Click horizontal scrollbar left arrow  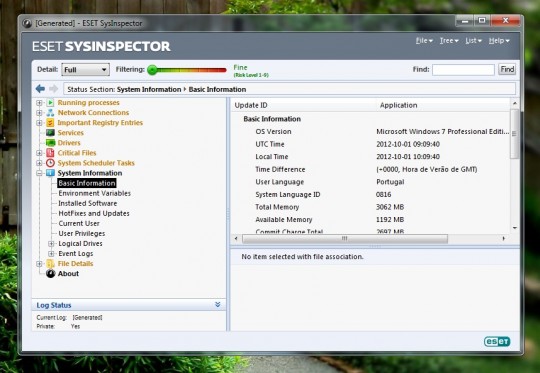(x=236, y=238)
